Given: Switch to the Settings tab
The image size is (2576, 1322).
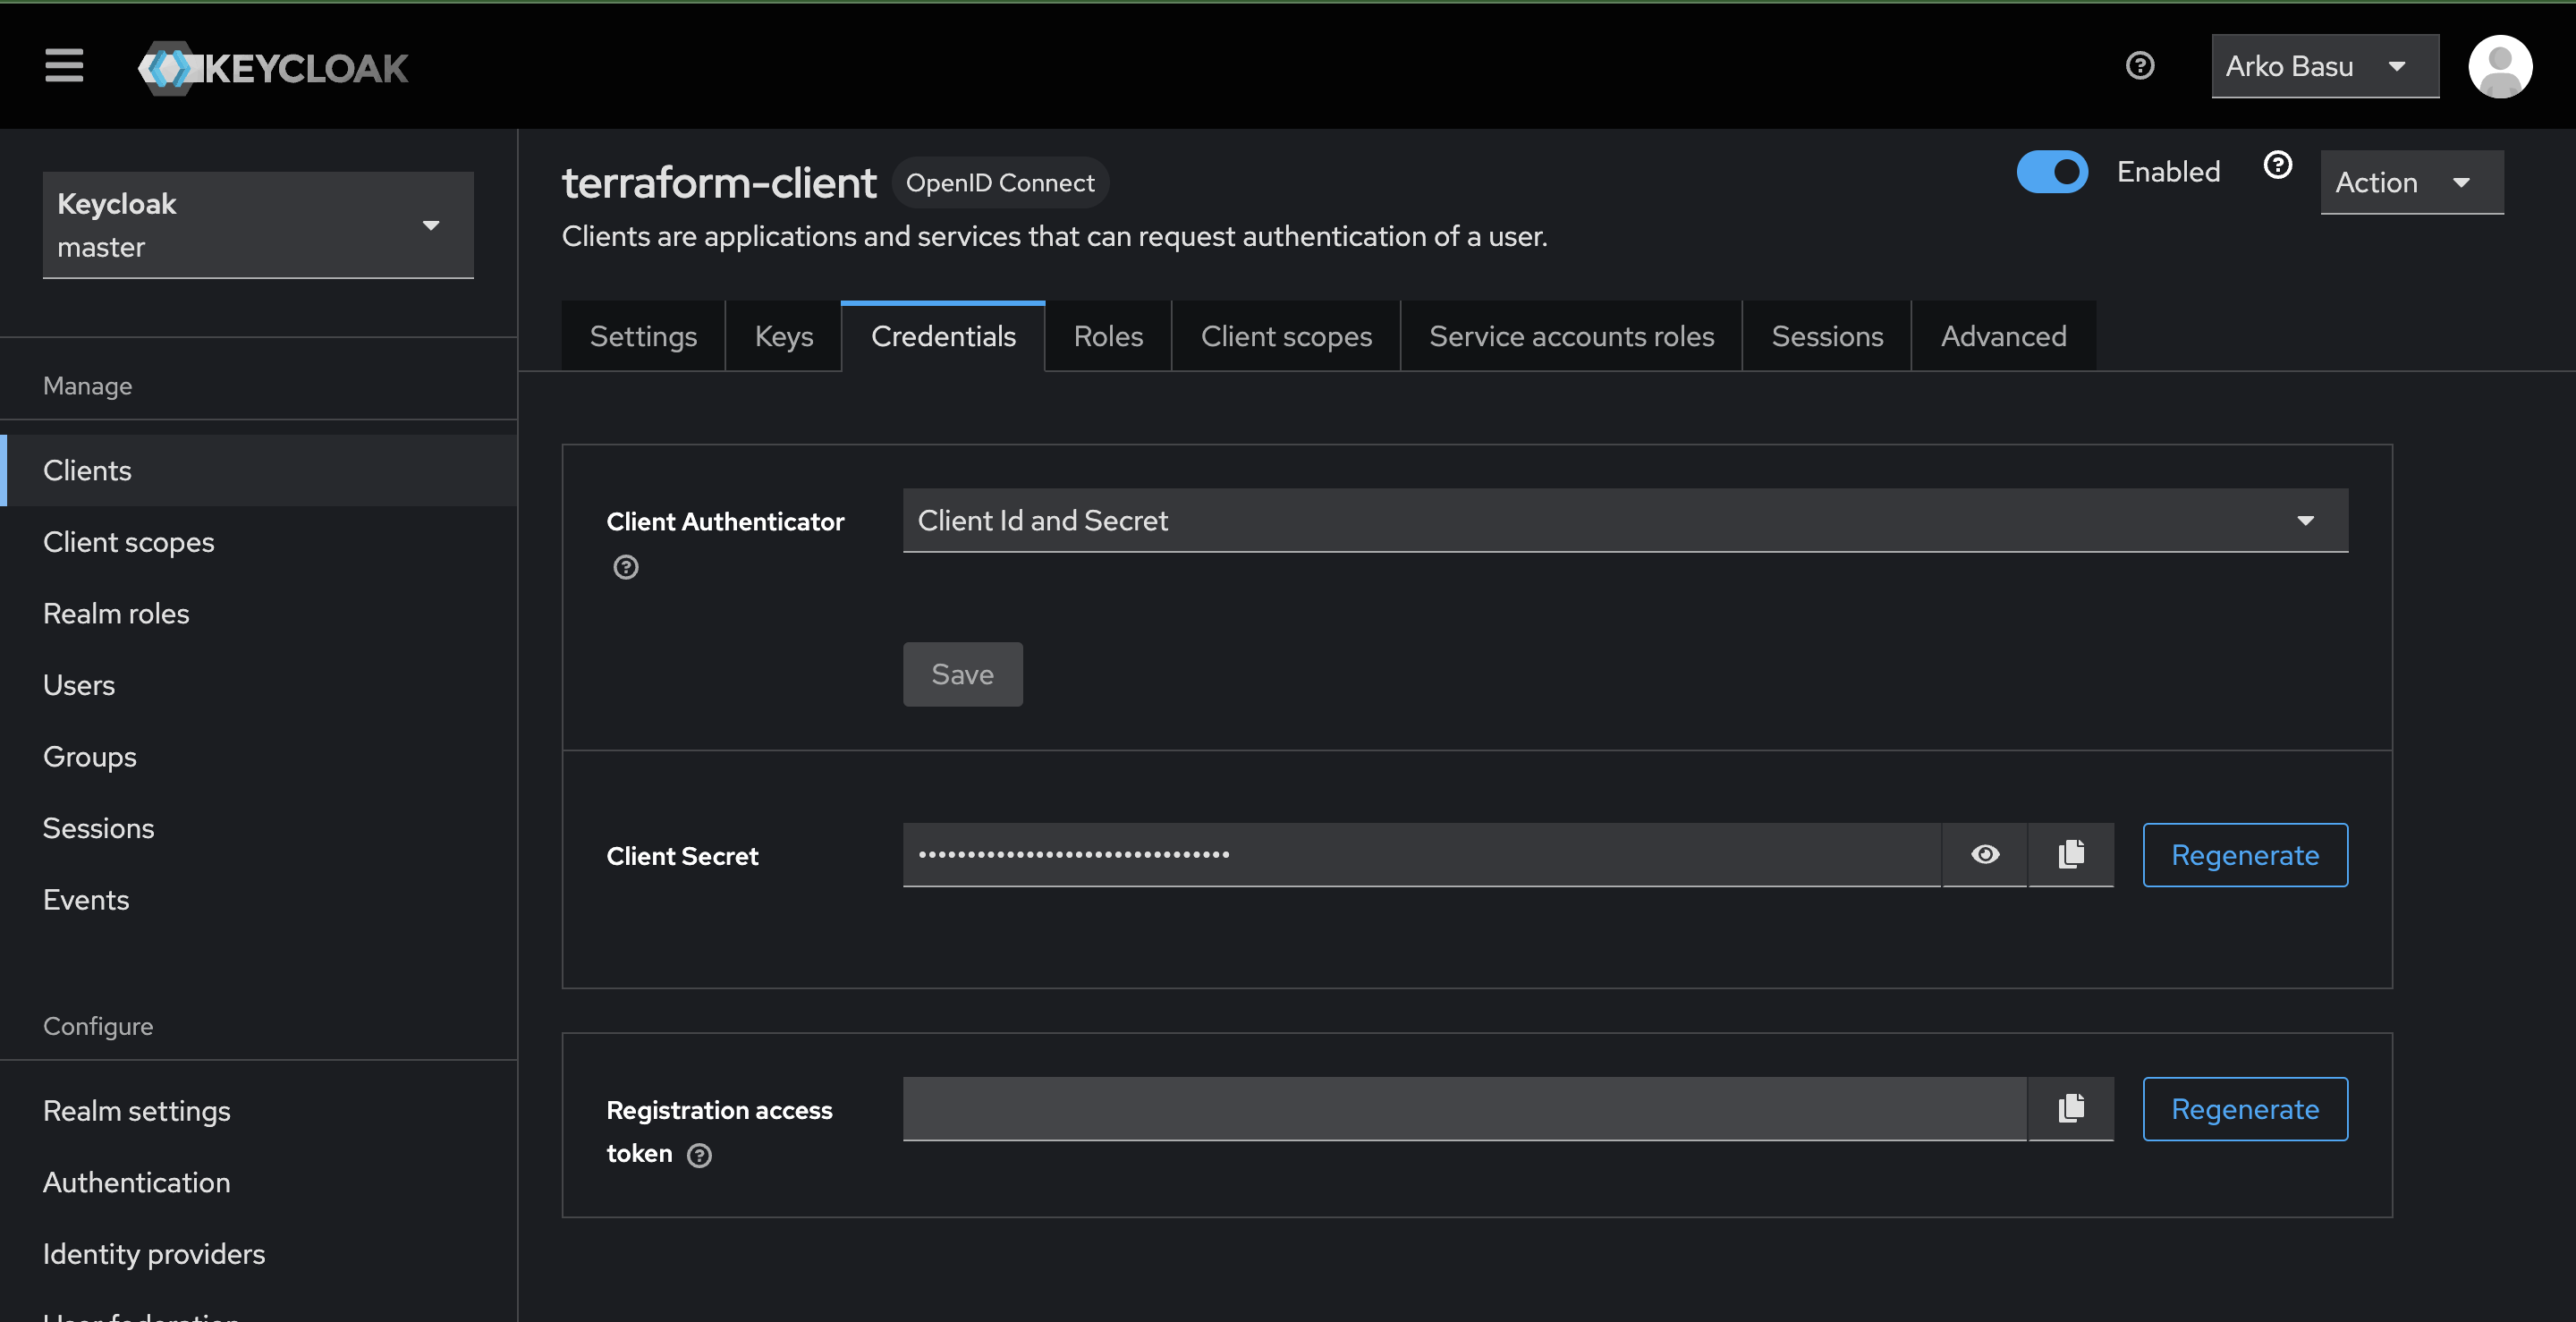Looking at the screenshot, I should (x=643, y=335).
